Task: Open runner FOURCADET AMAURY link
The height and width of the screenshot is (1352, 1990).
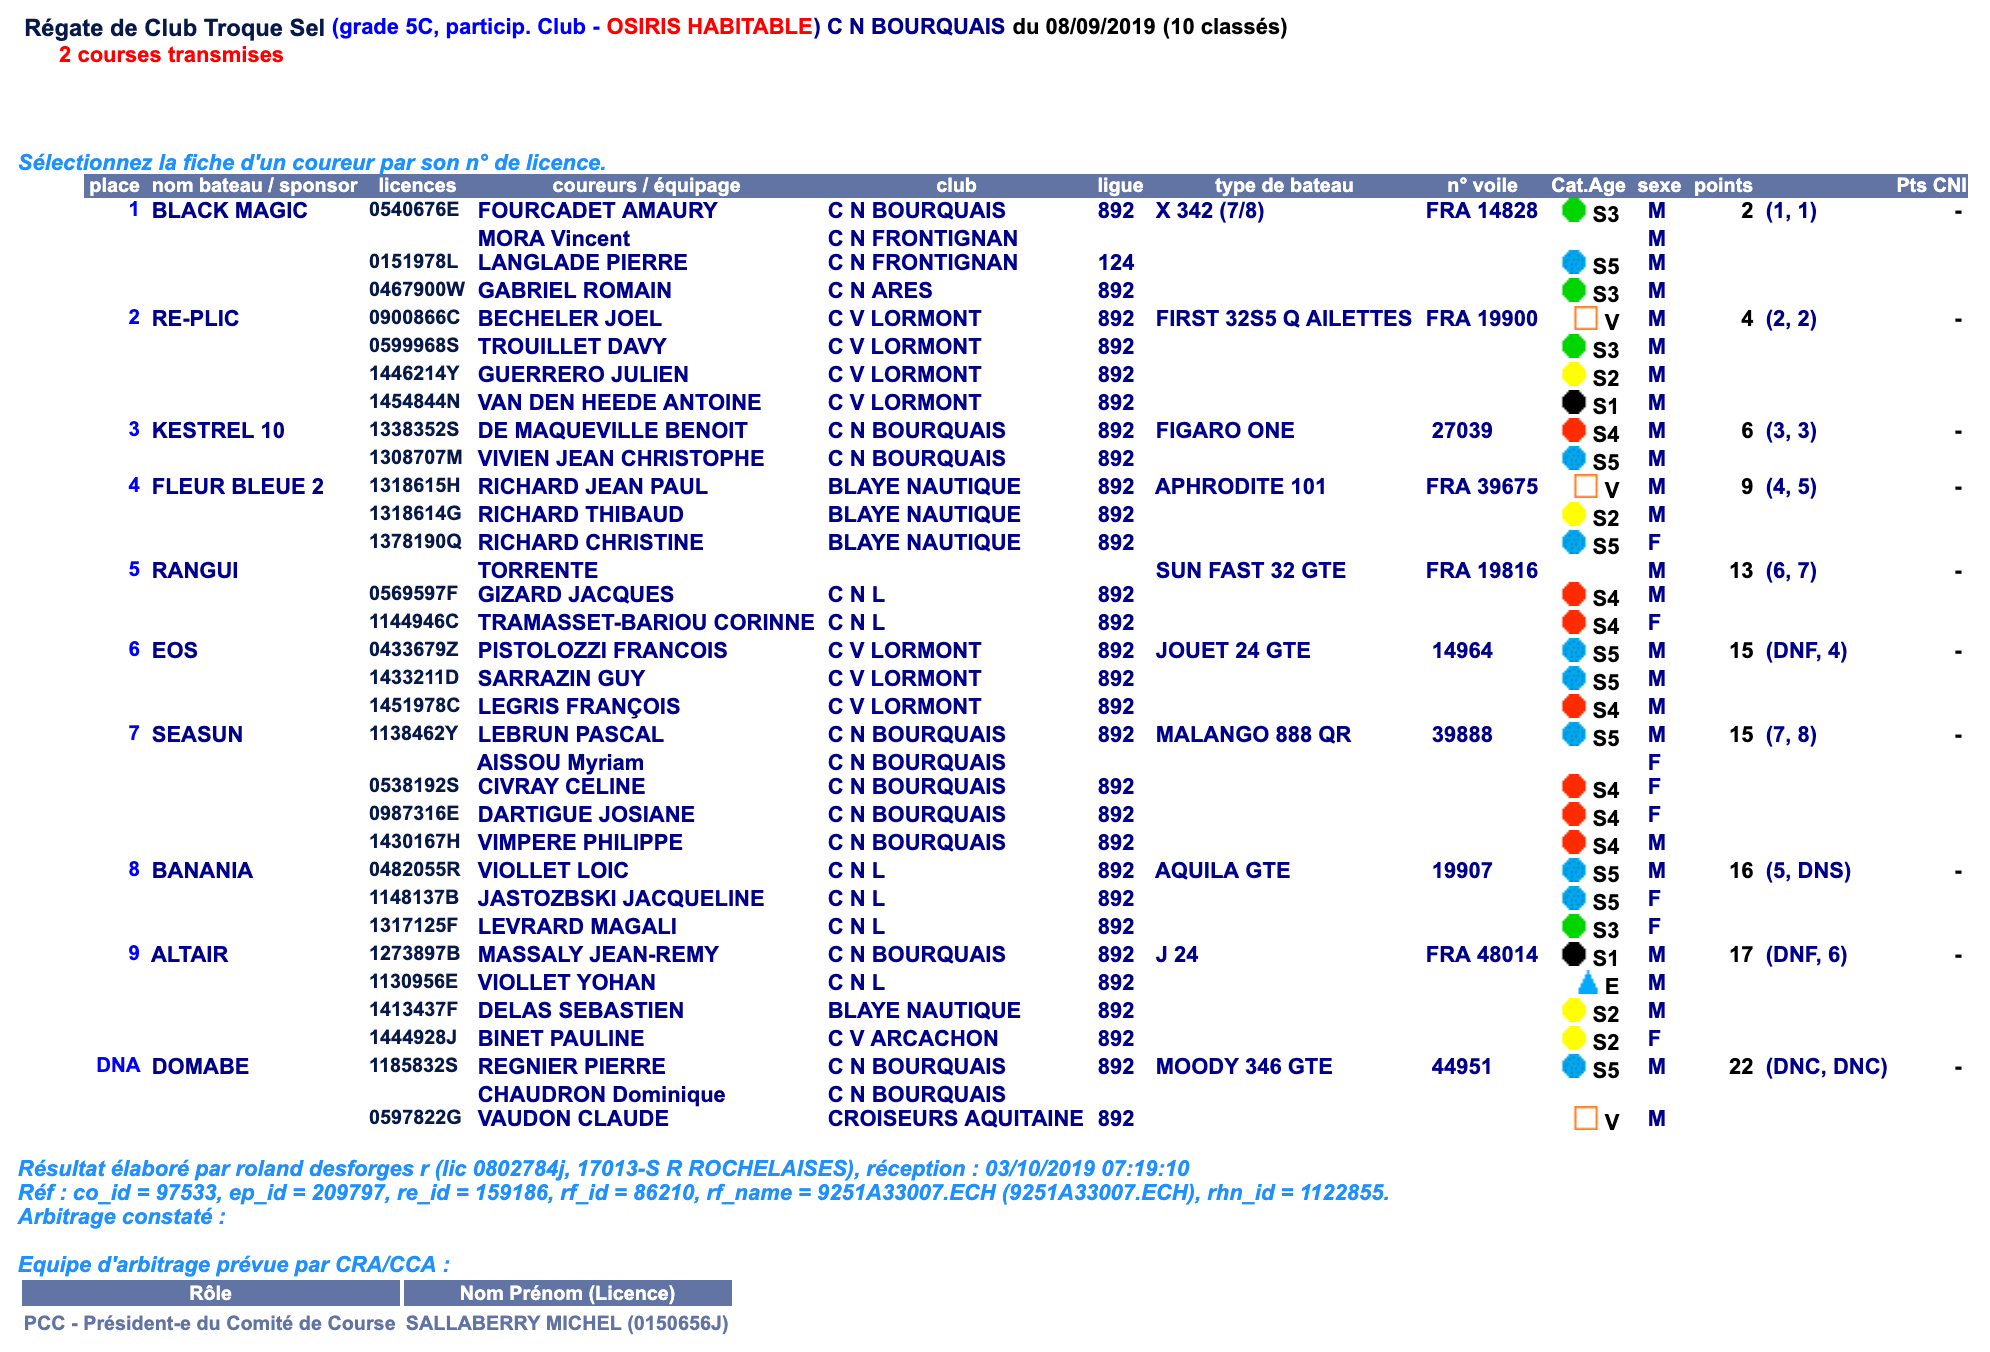Action: click(597, 211)
